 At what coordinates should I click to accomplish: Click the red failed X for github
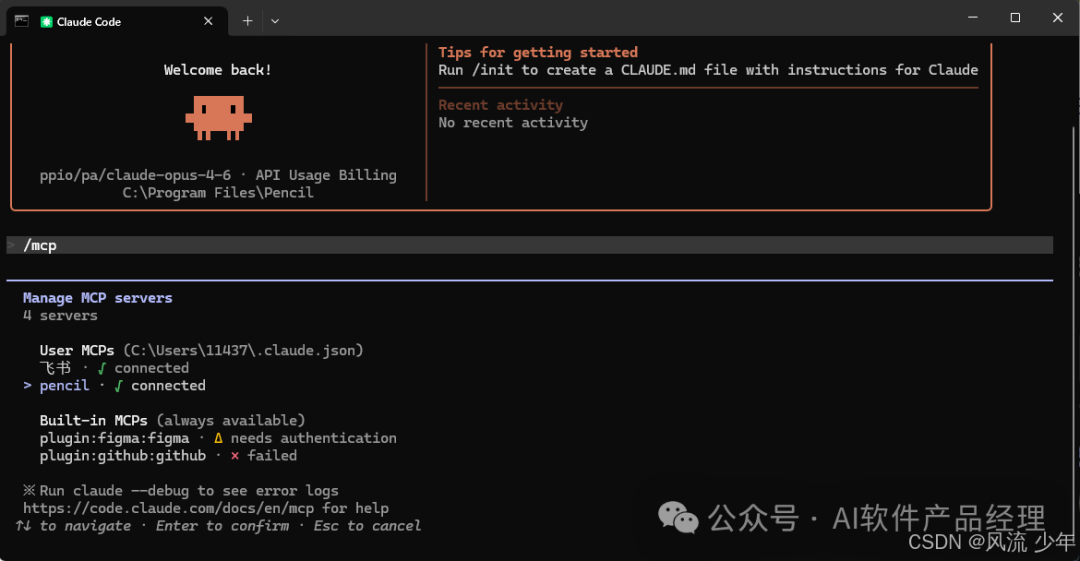point(235,456)
